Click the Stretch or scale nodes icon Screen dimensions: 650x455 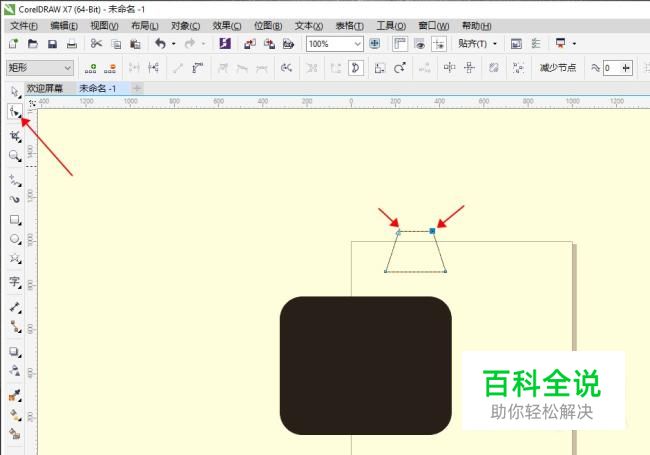(380, 68)
